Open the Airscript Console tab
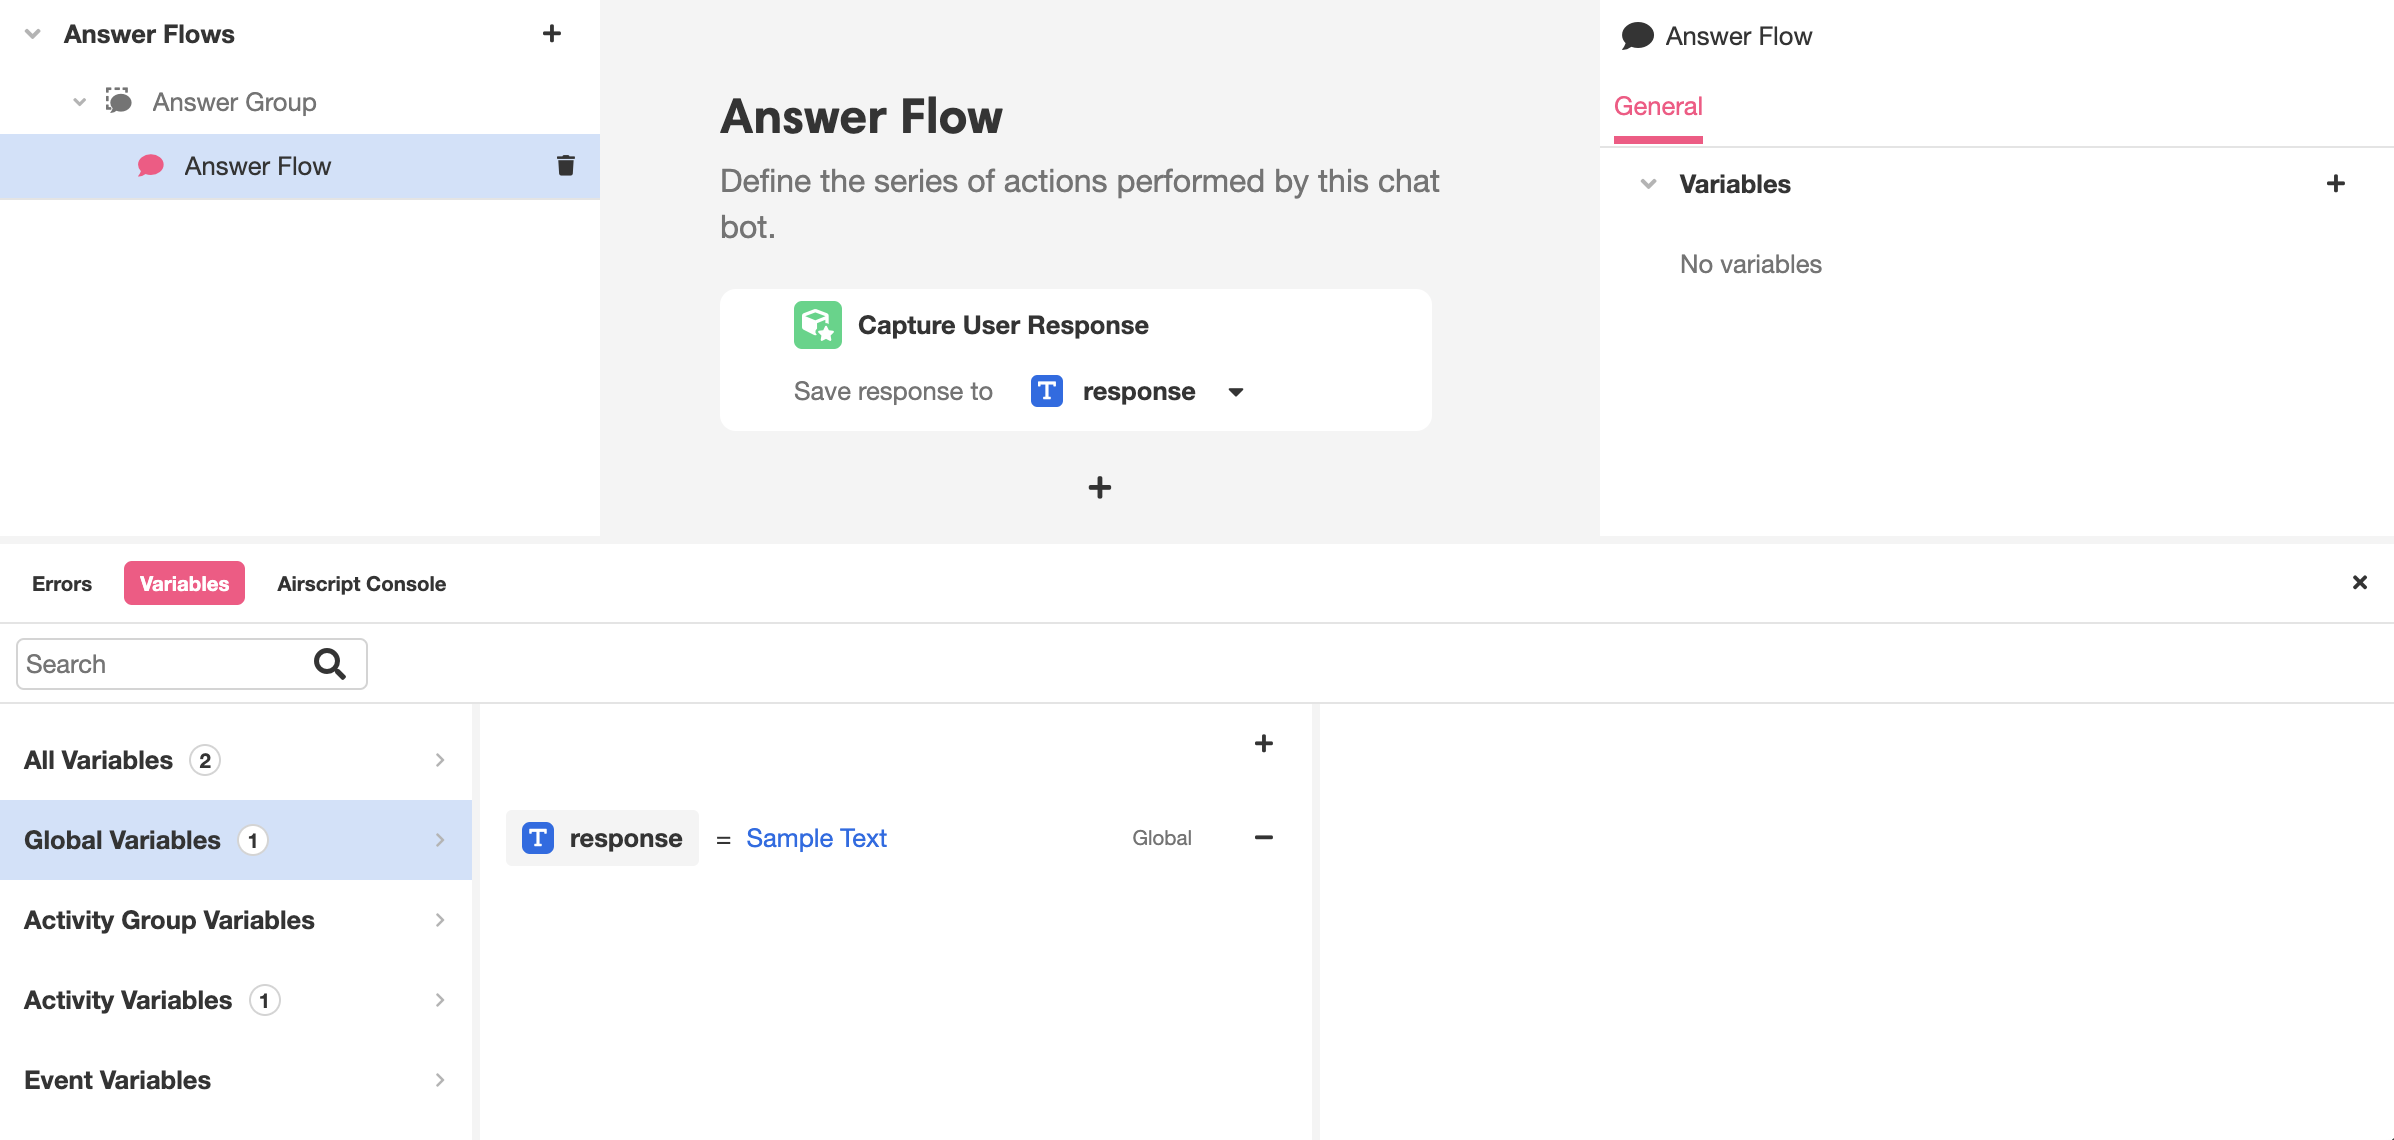The image size is (2394, 1140). [361, 584]
